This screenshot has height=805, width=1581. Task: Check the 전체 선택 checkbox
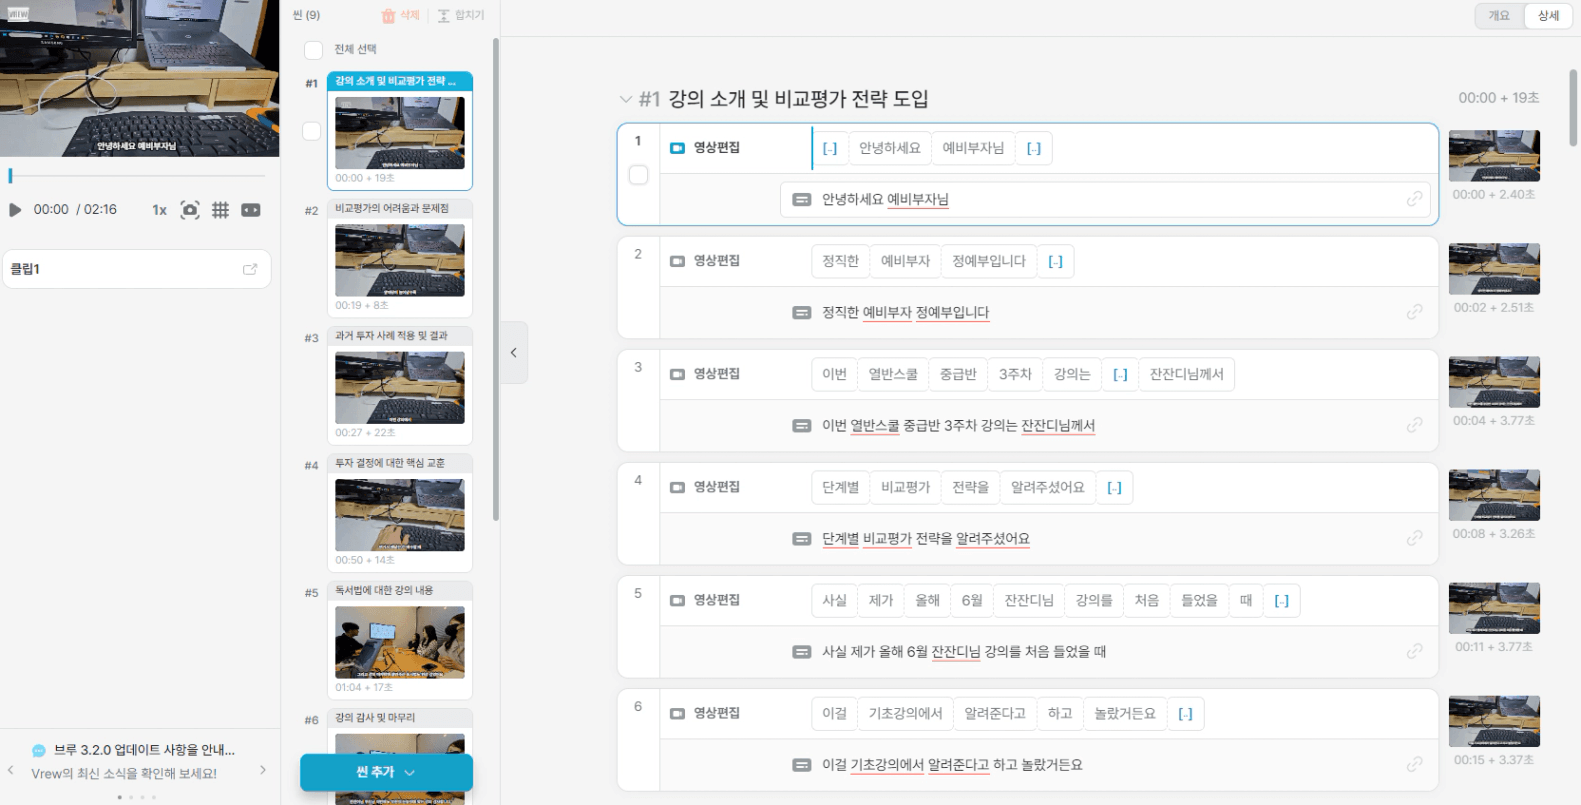[313, 50]
